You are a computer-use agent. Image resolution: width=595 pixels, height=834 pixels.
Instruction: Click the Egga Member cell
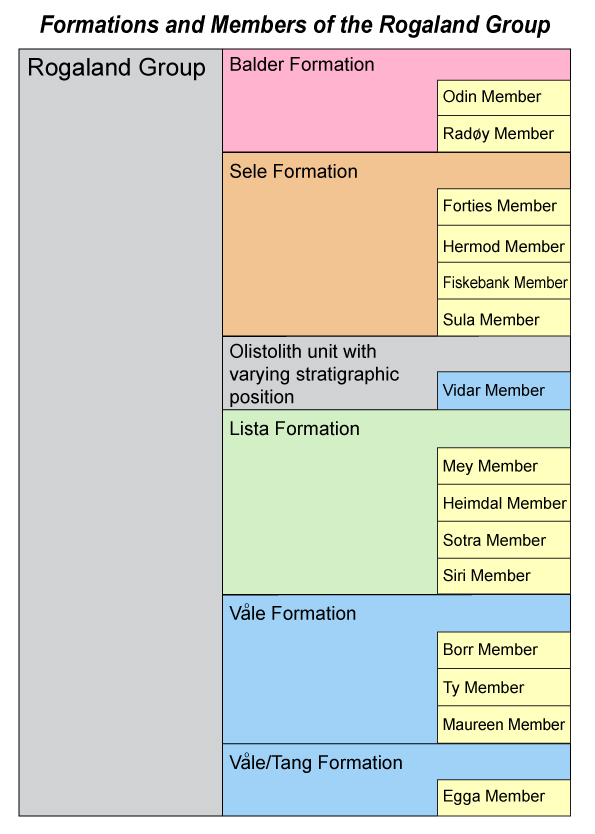coord(504,797)
